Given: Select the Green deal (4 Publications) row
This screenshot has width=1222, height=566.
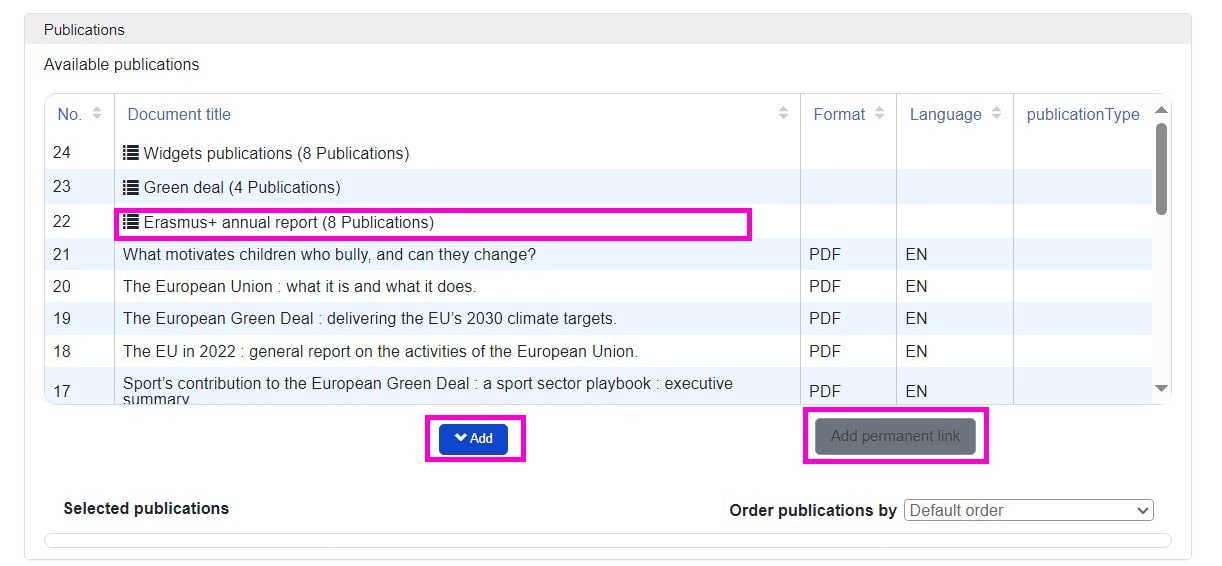Looking at the screenshot, I should coord(241,187).
